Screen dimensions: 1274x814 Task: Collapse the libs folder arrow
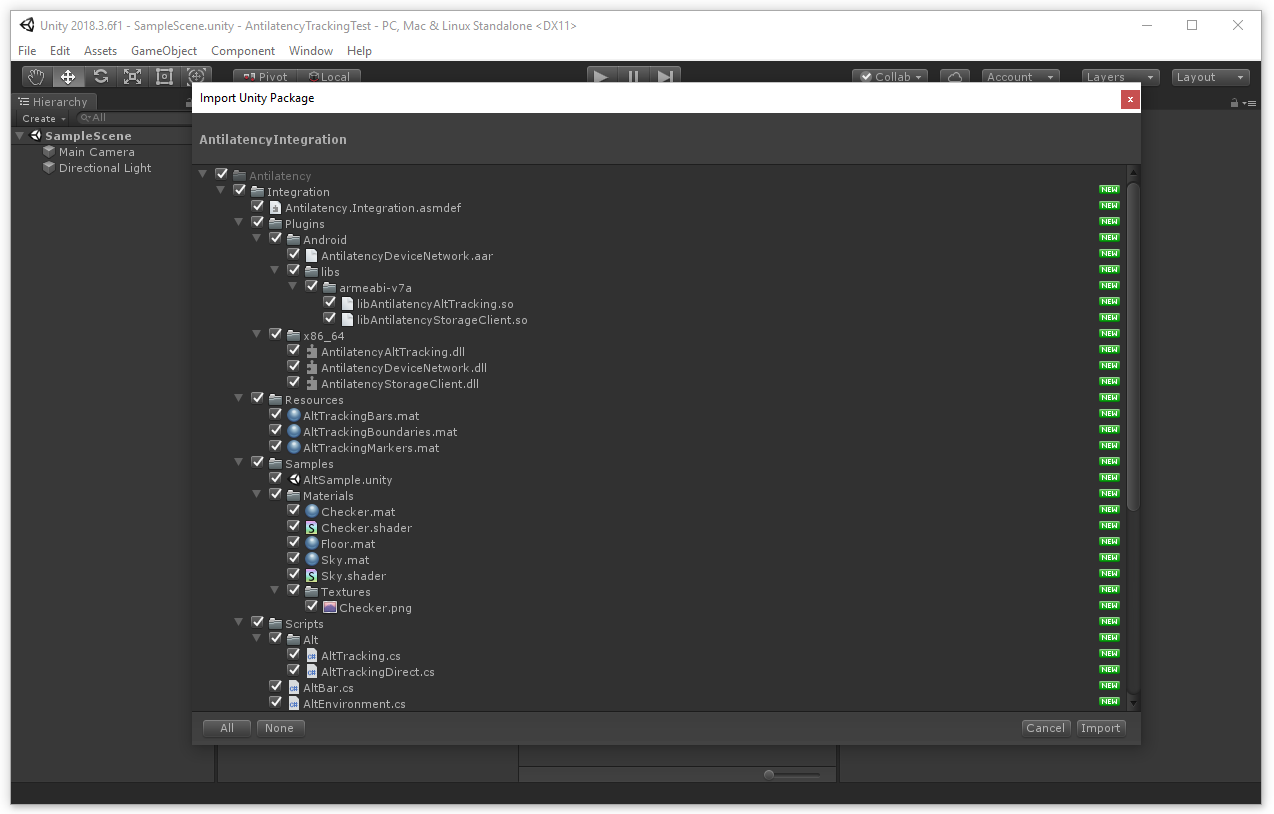coord(275,272)
